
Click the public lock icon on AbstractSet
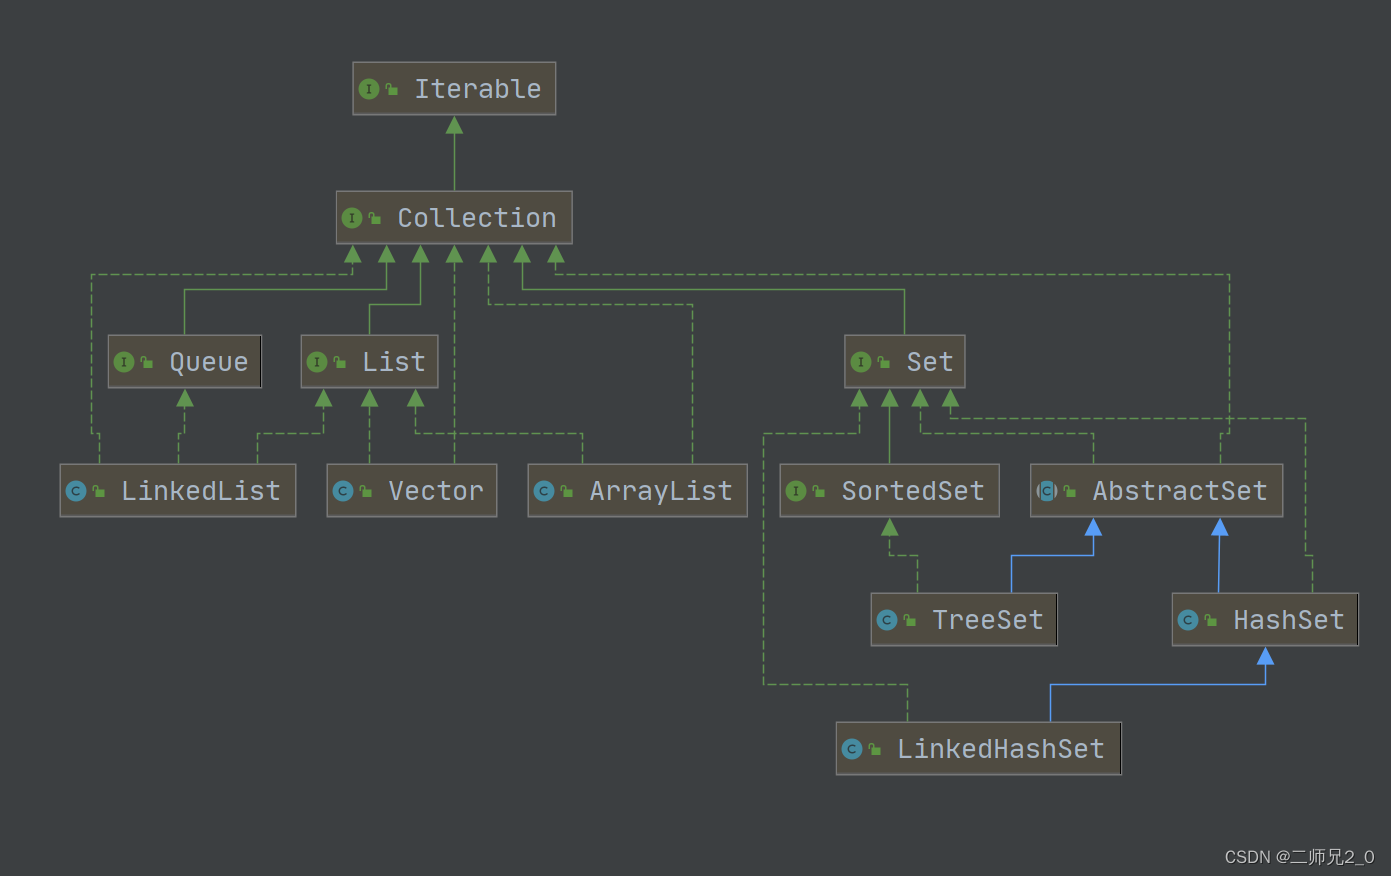1070,492
